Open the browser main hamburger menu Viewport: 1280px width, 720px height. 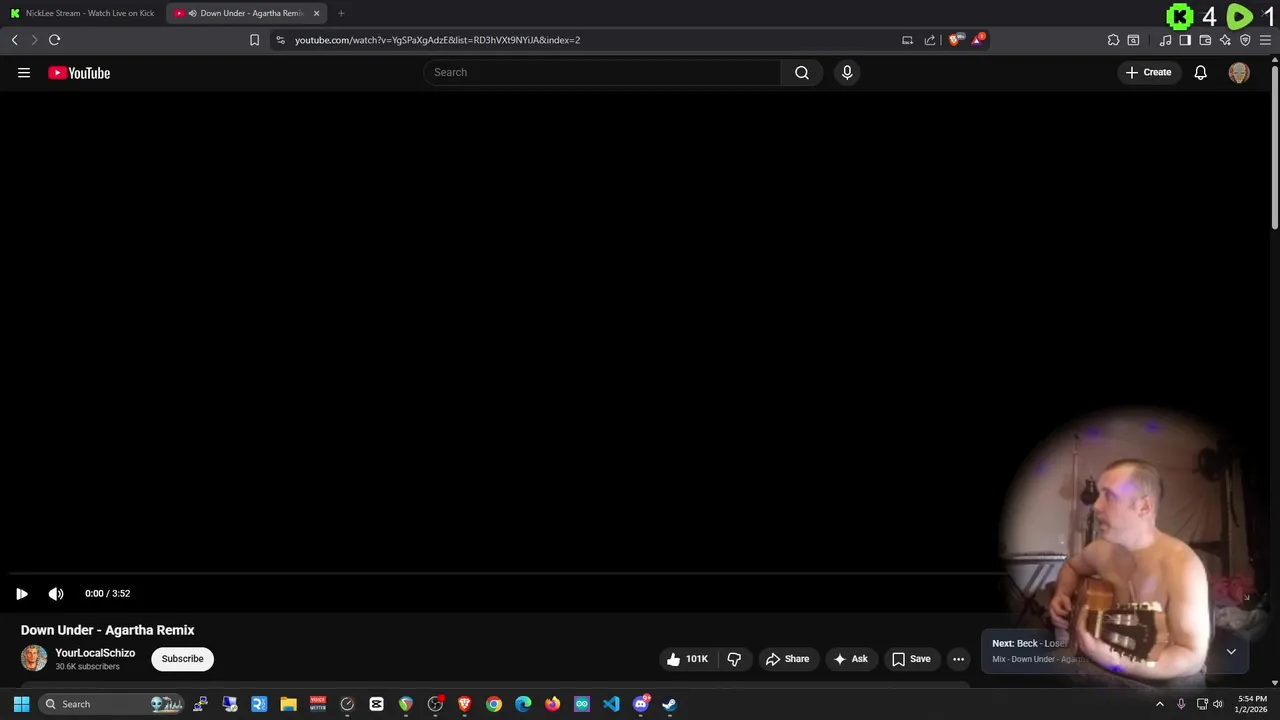1265,40
